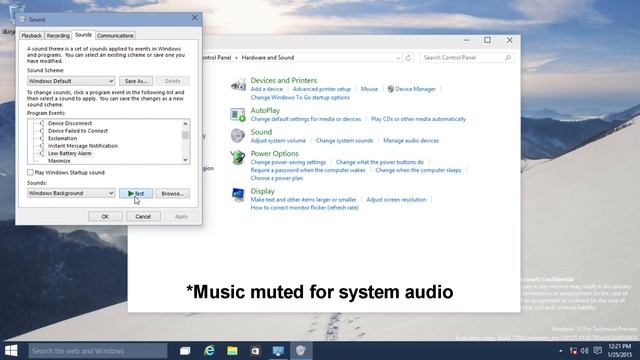Open Task View on the taskbar

coord(185,351)
